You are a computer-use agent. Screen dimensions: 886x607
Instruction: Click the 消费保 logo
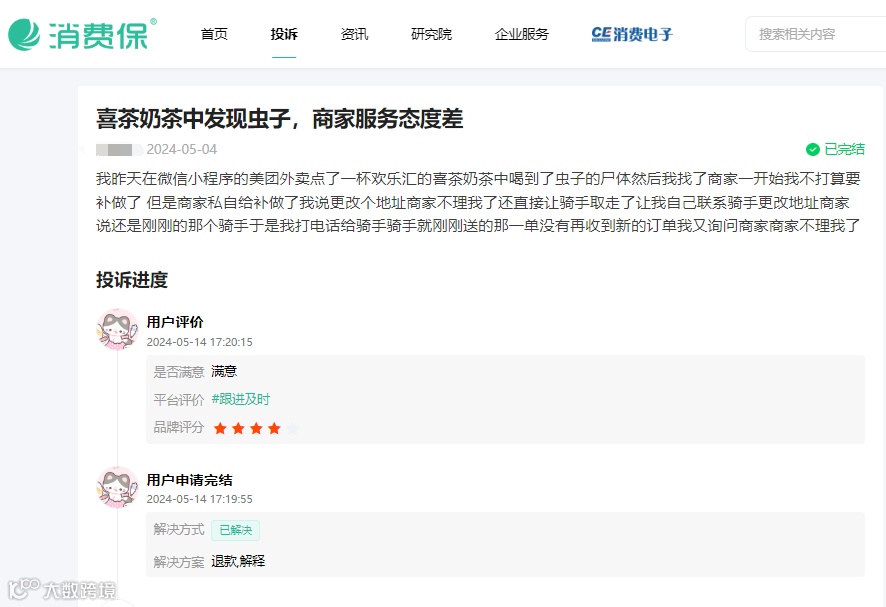(x=82, y=34)
